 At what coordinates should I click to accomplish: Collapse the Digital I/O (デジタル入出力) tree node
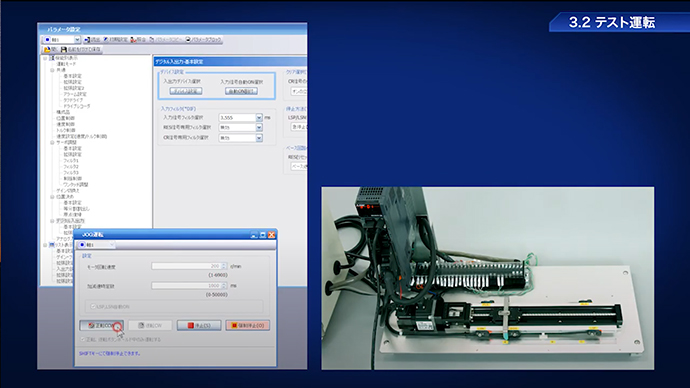[x=52, y=221]
